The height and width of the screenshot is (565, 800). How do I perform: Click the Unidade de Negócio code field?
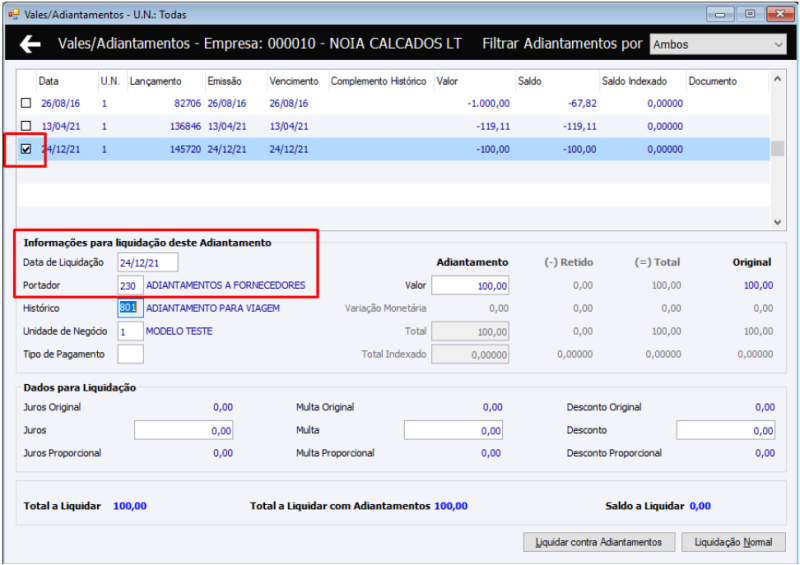pyautogui.click(x=130, y=332)
